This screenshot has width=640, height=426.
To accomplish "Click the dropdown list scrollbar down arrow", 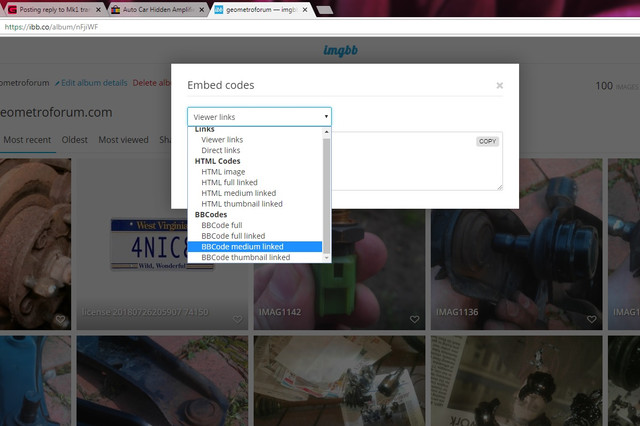I will (326, 258).
